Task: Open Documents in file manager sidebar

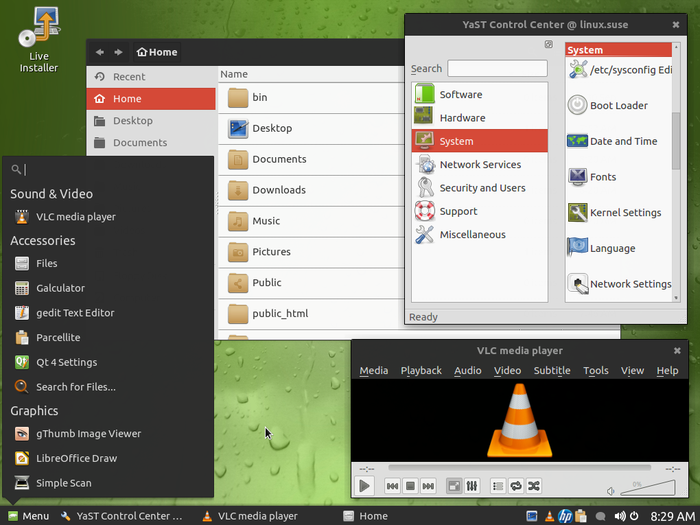Action: [x=140, y=143]
